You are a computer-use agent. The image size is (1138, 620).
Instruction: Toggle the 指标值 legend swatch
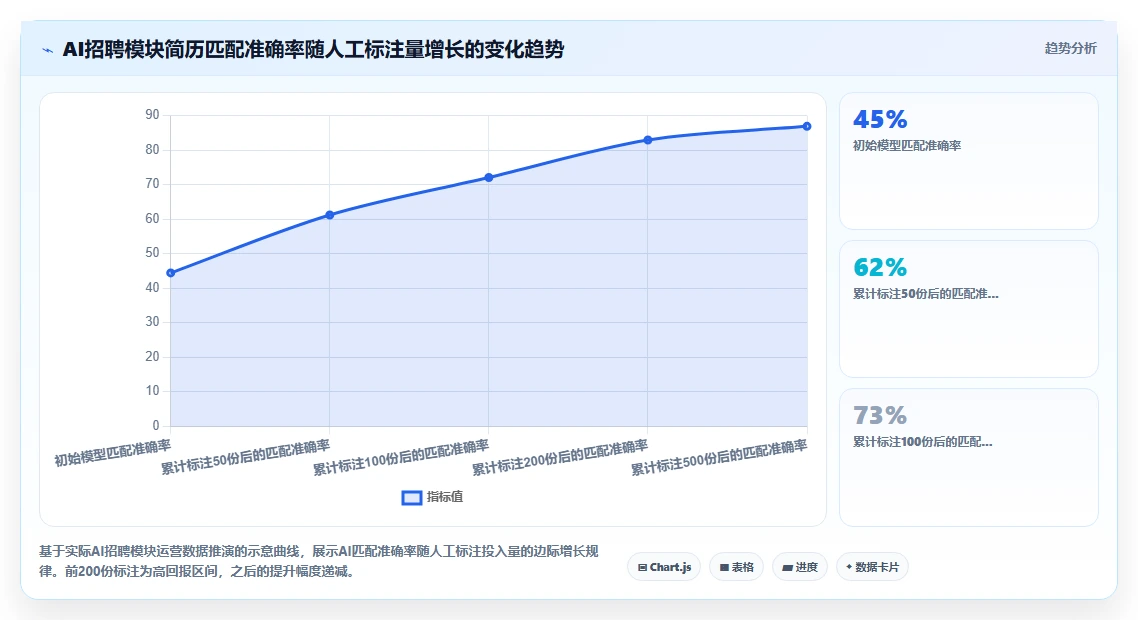tap(412, 497)
